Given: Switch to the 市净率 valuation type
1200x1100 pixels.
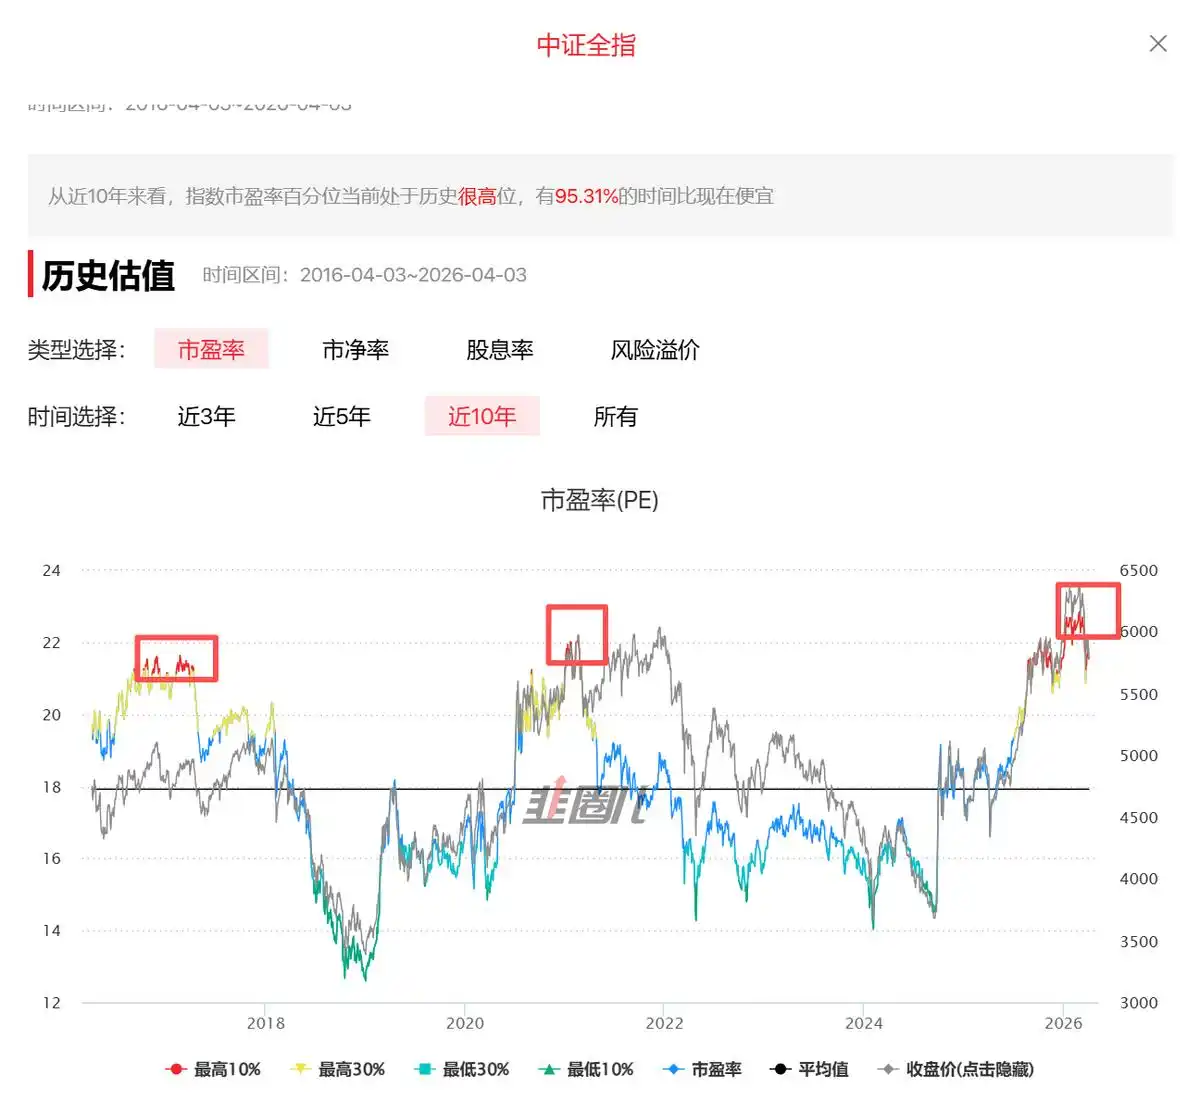Looking at the screenshot, I should (355, 349).
